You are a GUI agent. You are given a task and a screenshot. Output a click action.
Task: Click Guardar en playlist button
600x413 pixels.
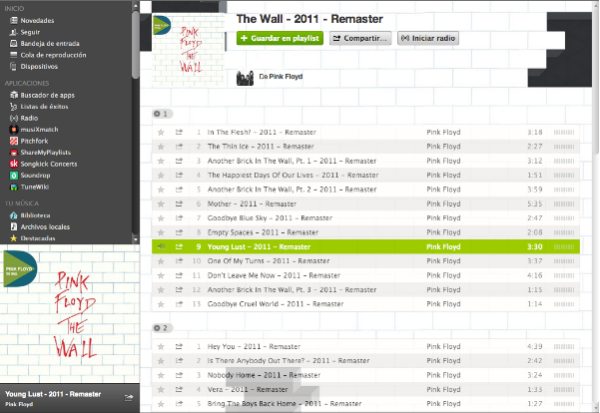point(280,38)
